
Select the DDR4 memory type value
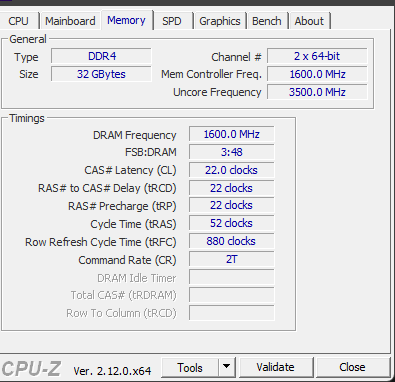pos(101,56)
